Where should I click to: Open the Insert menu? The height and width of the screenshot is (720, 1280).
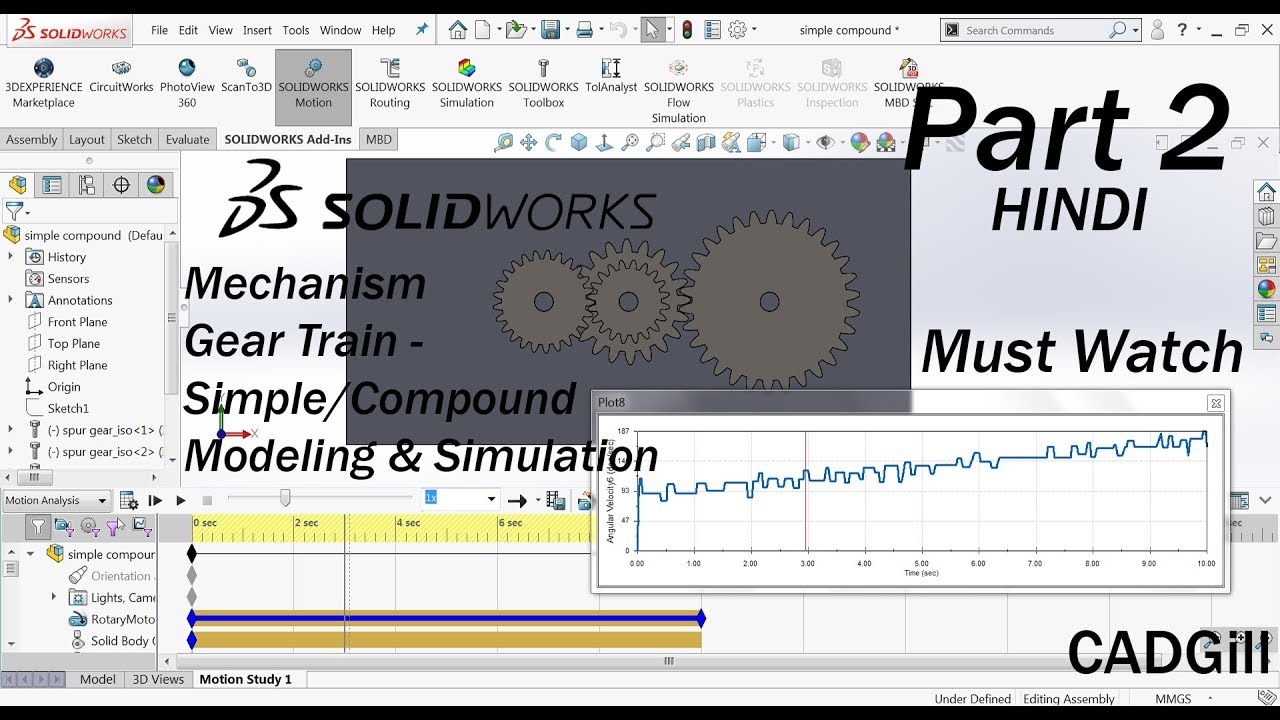257,30
